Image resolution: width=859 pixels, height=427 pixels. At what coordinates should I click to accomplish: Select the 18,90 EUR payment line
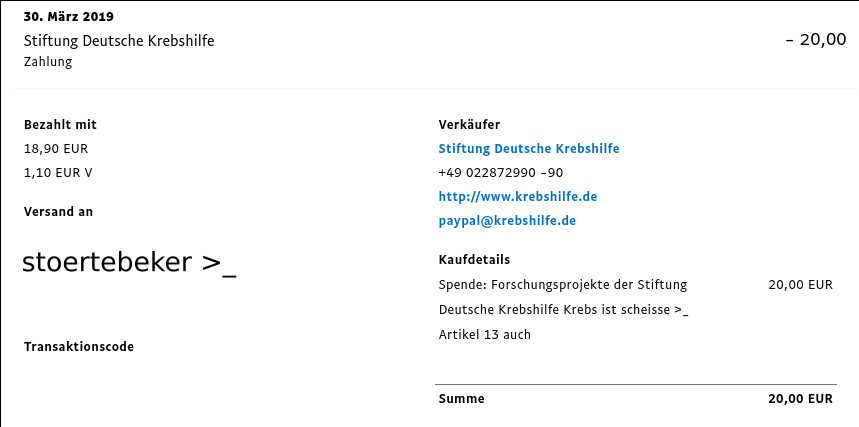pos(56,149)
